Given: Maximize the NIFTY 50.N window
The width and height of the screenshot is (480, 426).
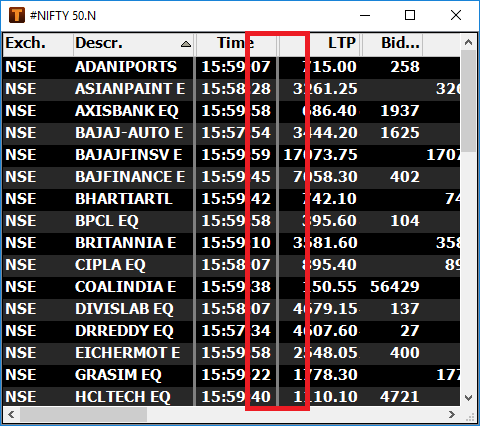Looking at the screenshot, I should pos(410,15).
